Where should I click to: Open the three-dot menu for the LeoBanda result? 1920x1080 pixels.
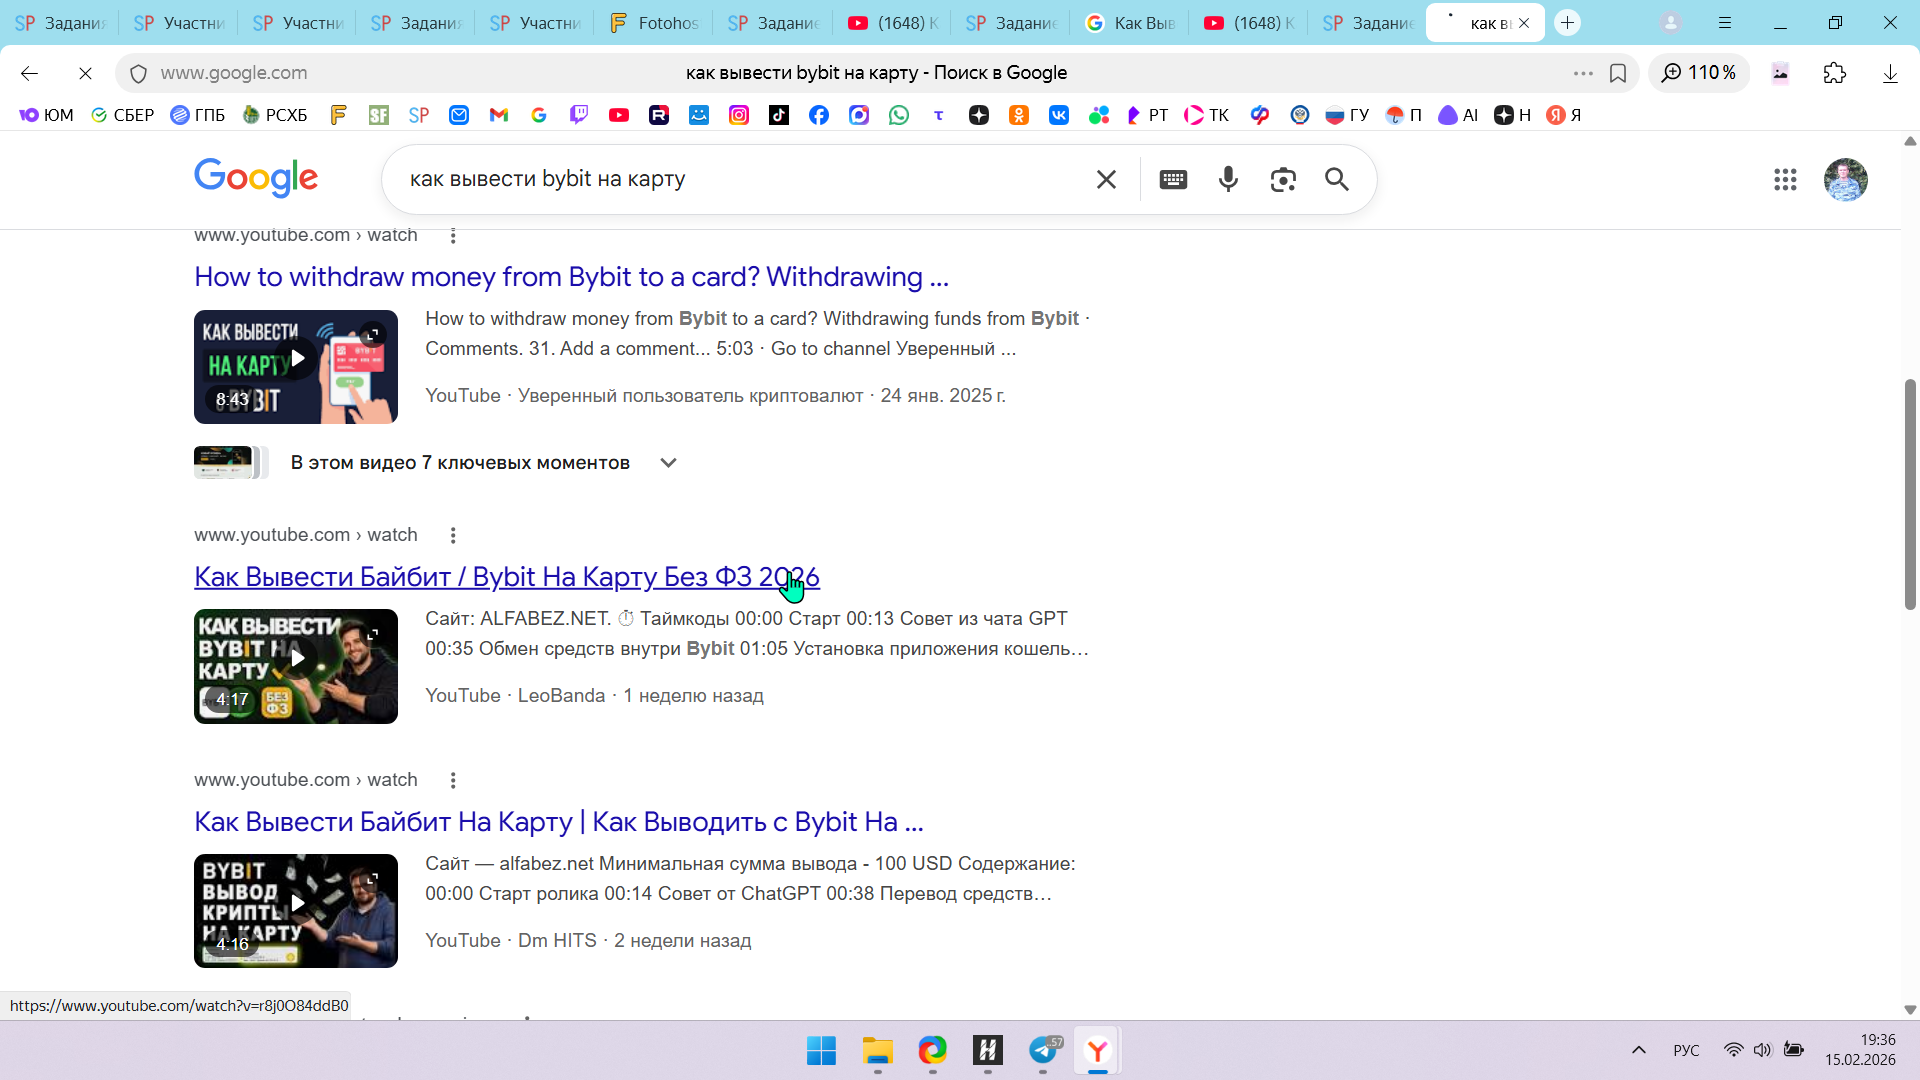click(x=453, y=535)
